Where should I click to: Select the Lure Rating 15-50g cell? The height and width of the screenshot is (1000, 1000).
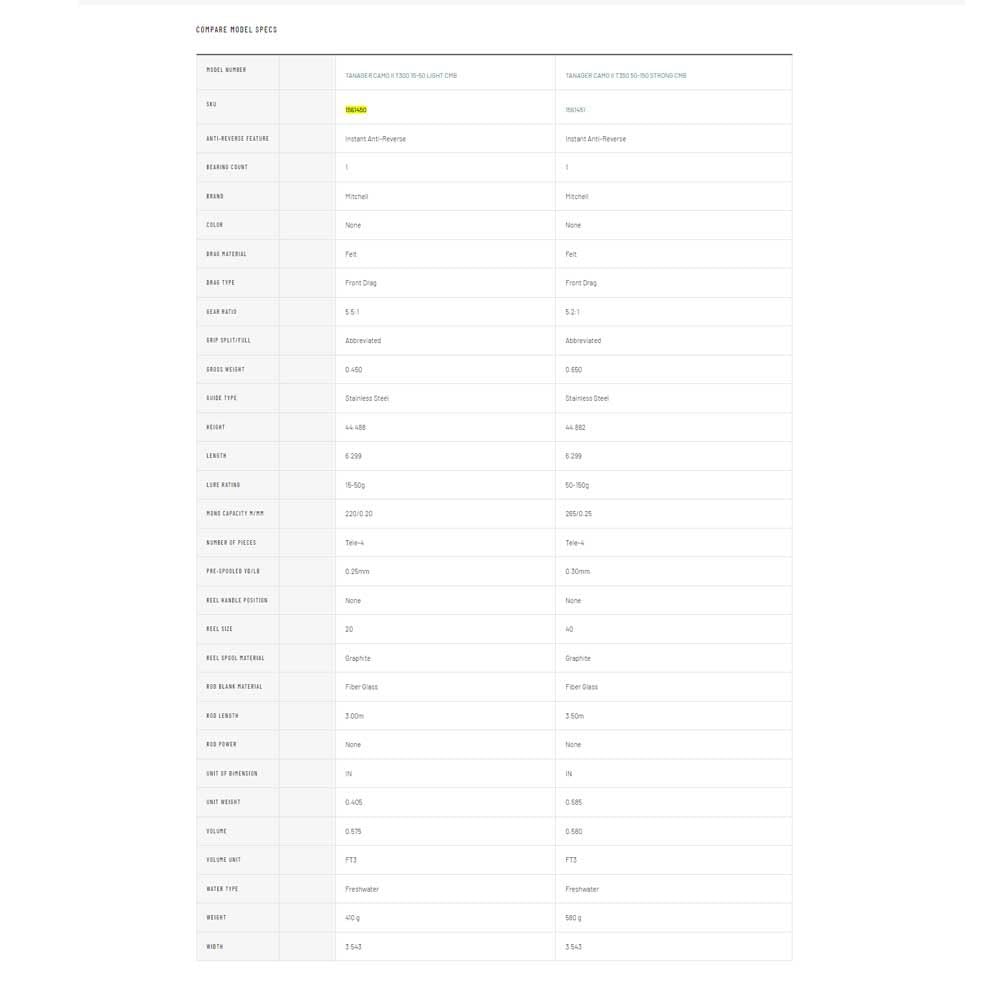click(355, 485)
